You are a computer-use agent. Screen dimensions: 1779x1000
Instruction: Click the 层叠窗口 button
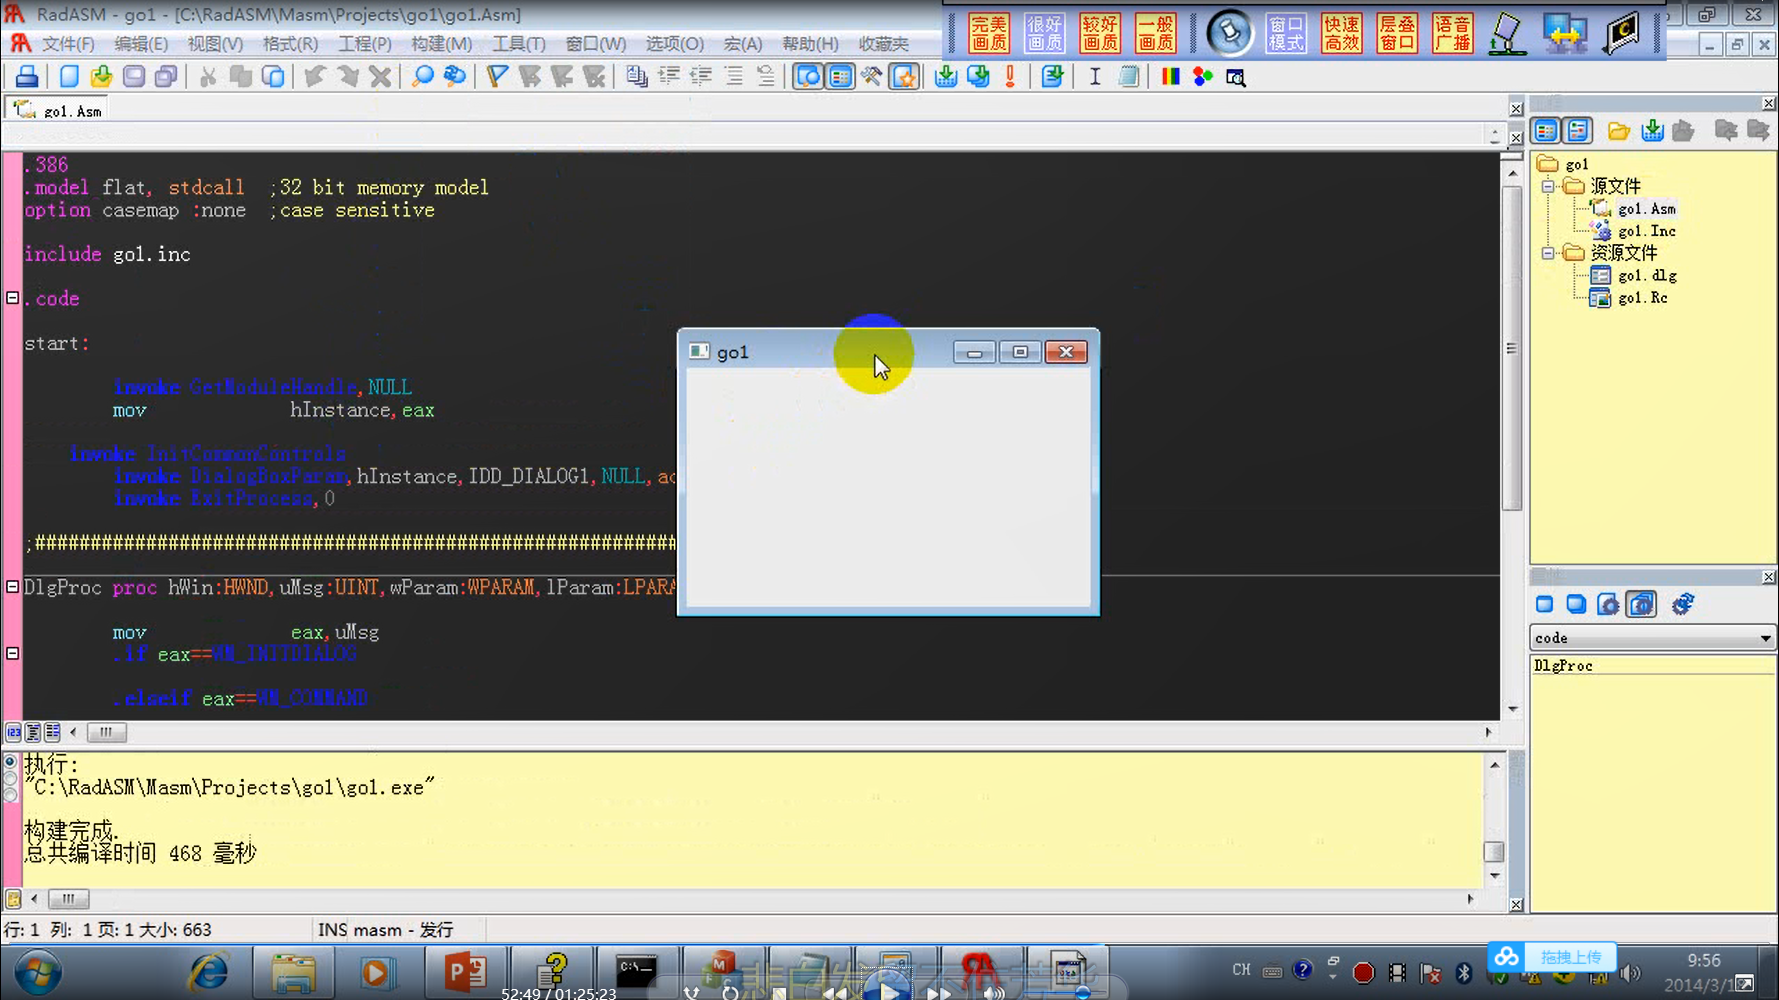[1397, 33]
